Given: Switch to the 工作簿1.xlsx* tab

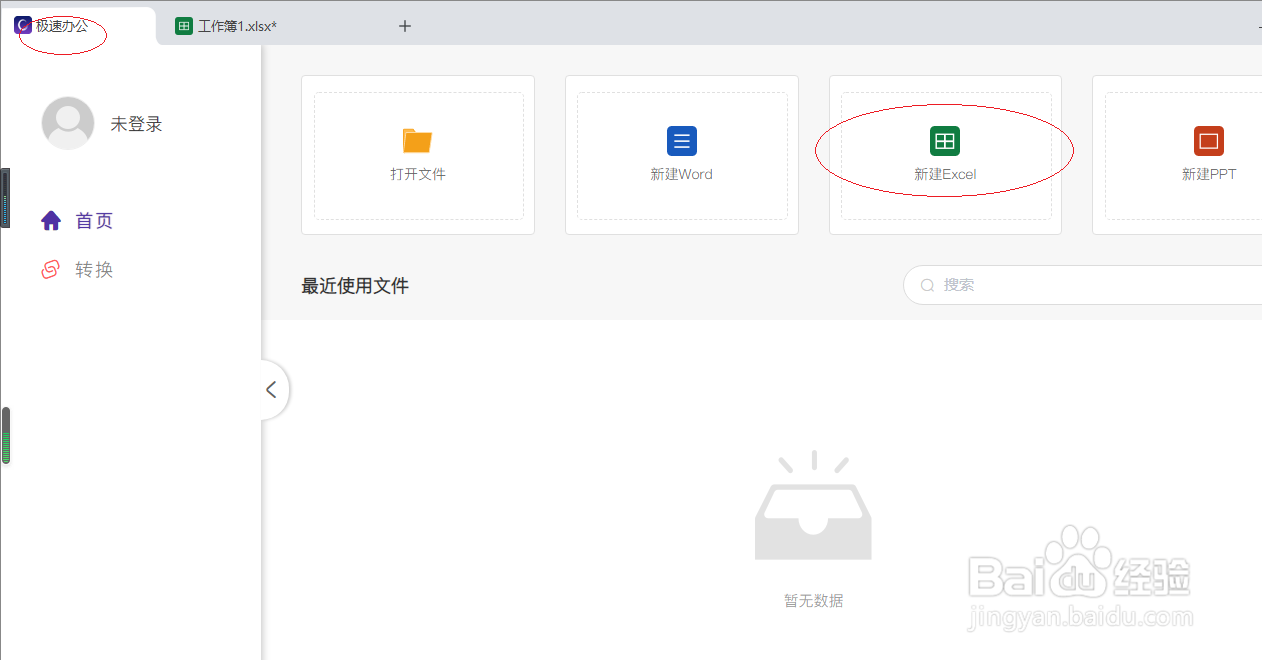Looking at the screenshot, I should pos(240,25).
